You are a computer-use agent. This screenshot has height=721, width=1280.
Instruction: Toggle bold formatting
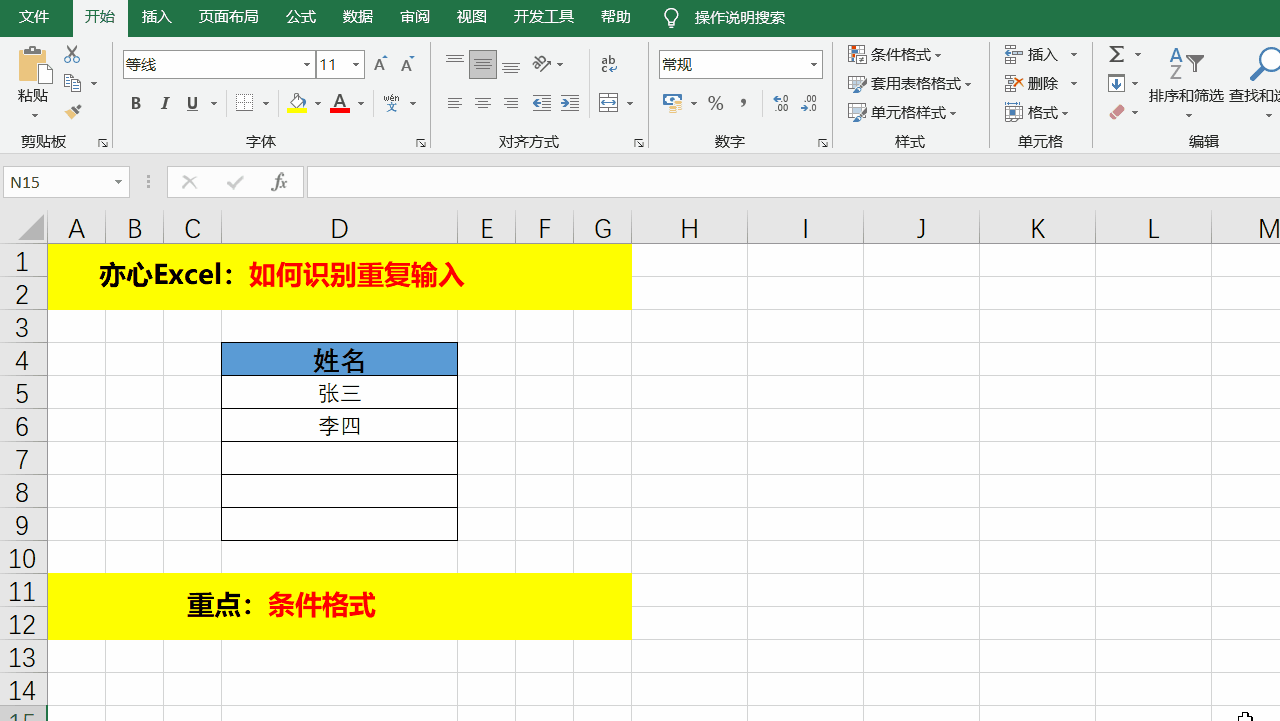(x=136, y=103)
